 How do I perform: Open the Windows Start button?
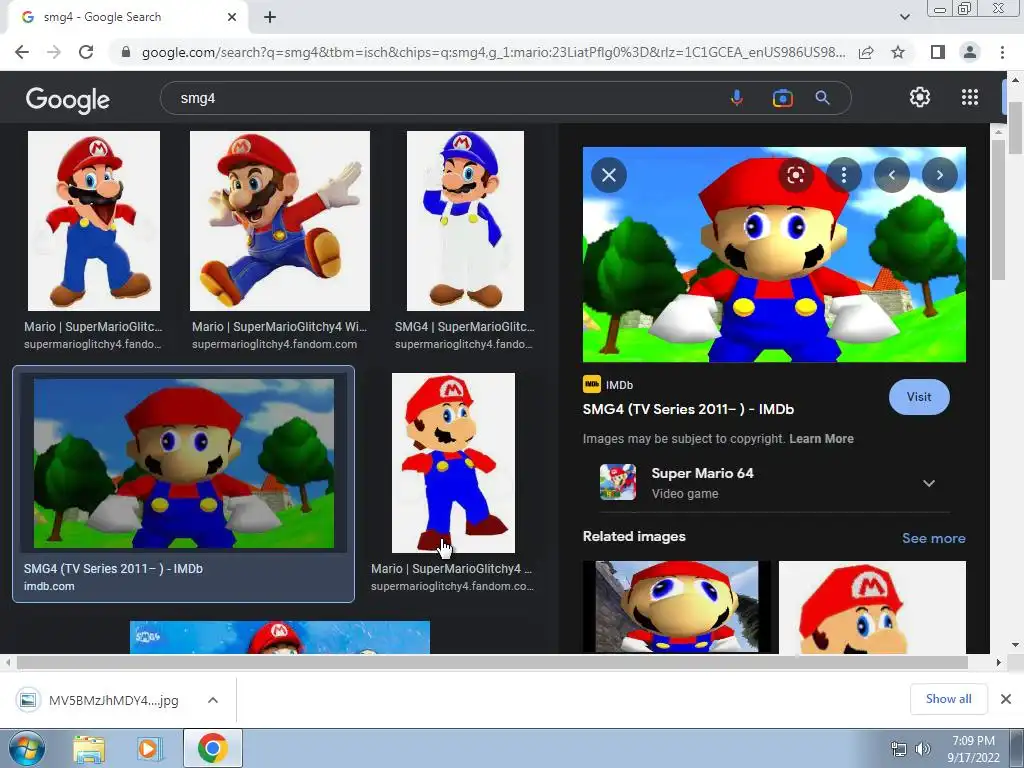tap(25, 748)
